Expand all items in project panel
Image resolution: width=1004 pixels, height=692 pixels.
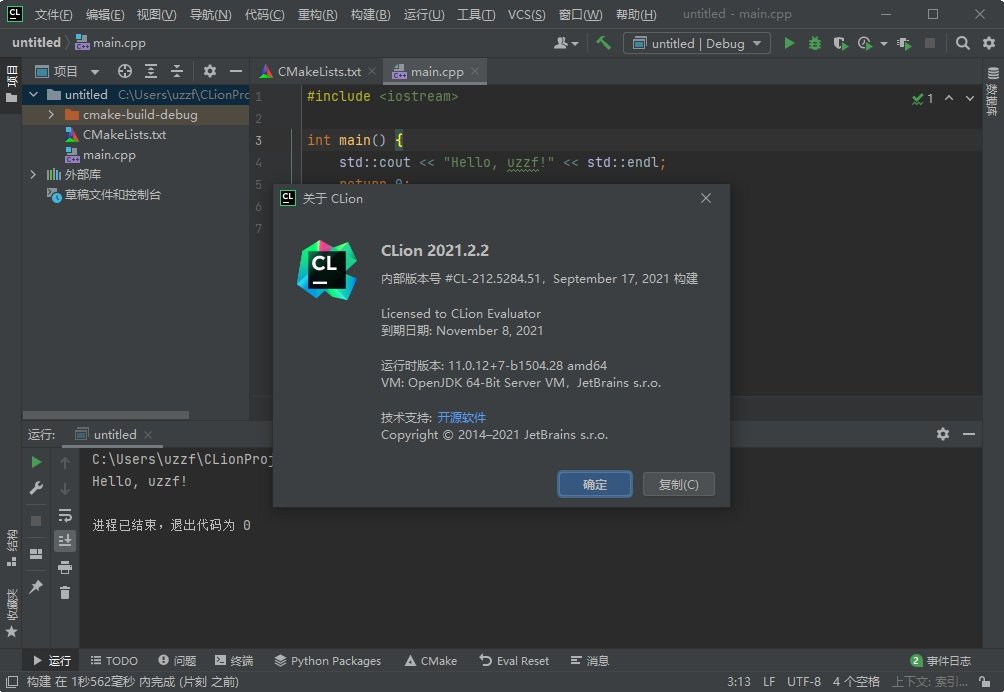[x=151, y=71]
